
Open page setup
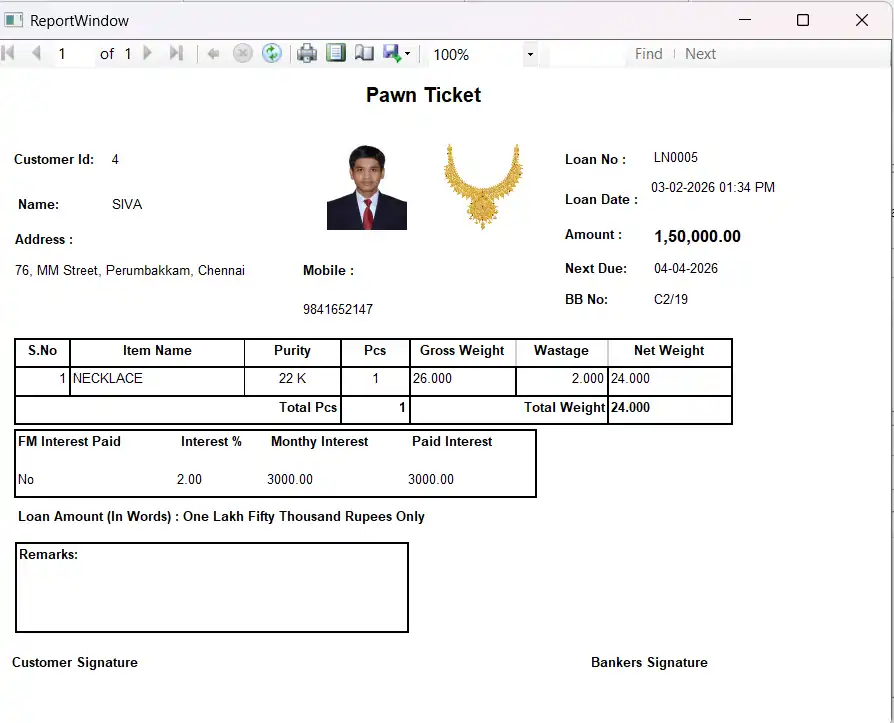(x=364, y=54)
